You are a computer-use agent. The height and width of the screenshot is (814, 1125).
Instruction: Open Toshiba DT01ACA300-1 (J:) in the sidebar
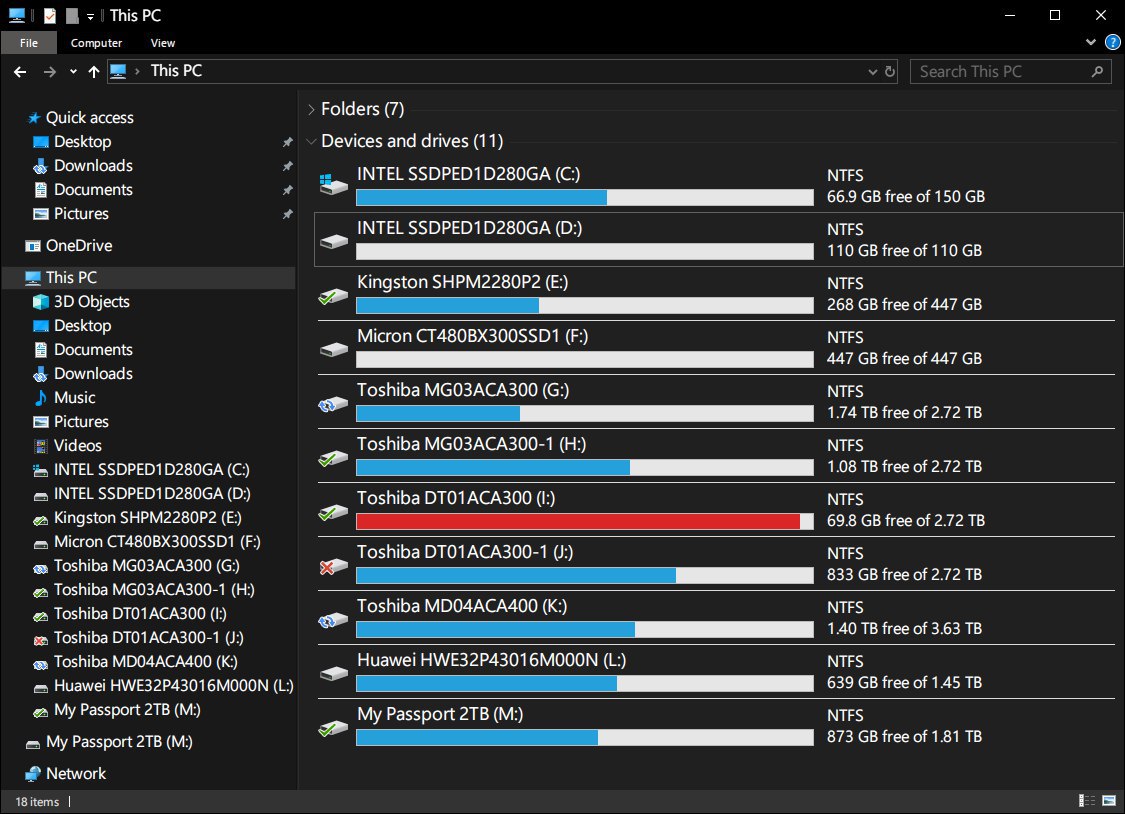[x=149, y=638]
